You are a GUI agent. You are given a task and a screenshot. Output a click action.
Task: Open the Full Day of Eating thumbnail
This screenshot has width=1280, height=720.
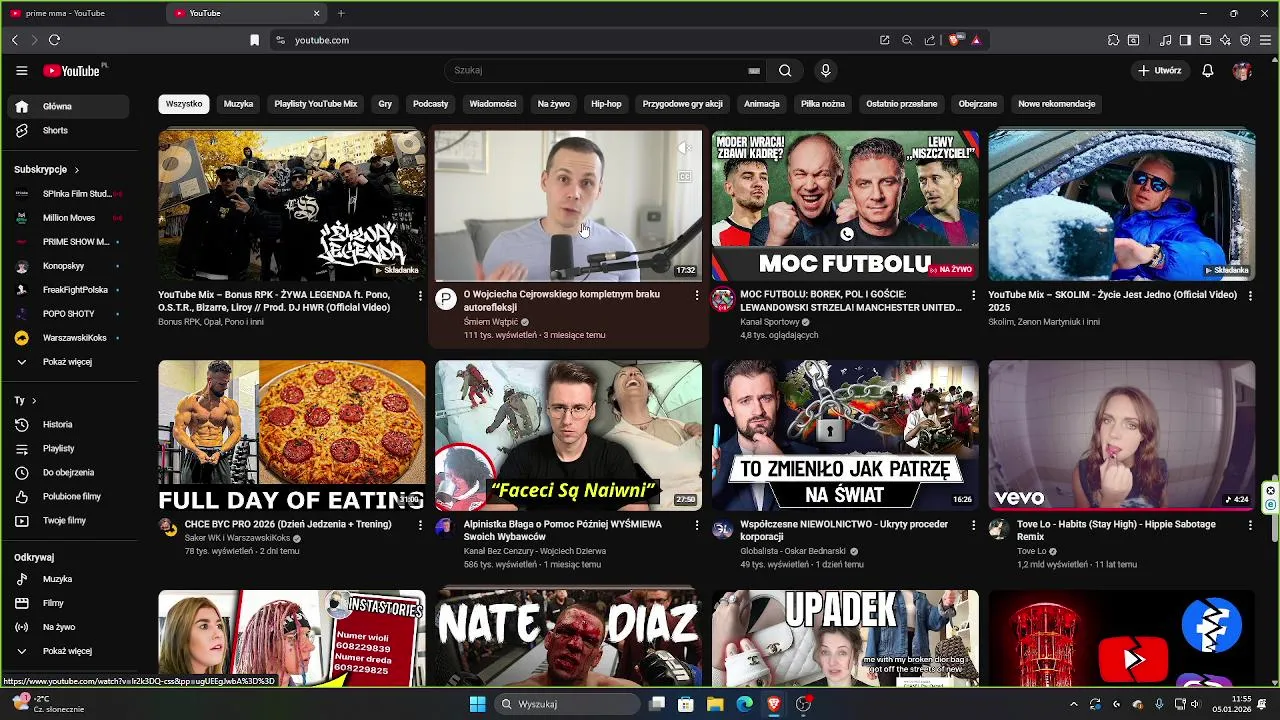point(292,435)
